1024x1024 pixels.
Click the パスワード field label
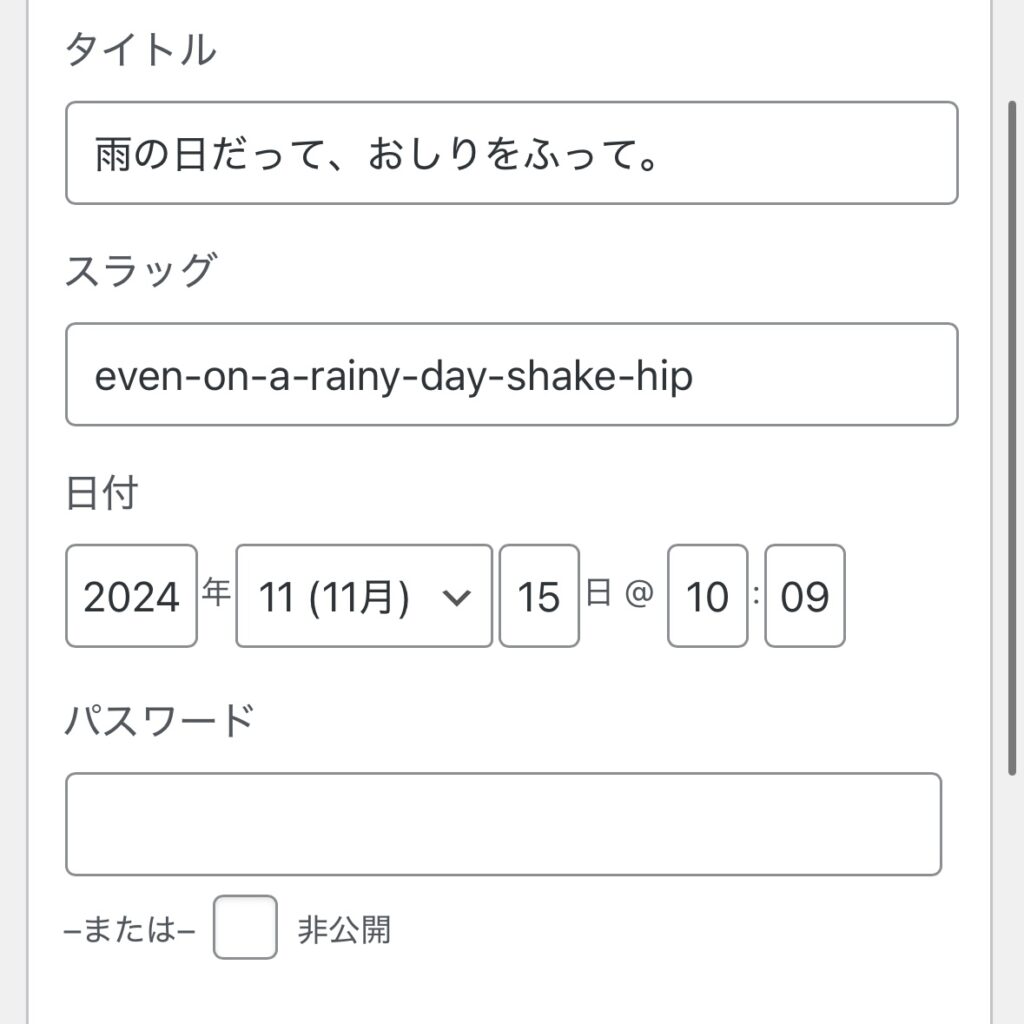(x=159, y=720)
